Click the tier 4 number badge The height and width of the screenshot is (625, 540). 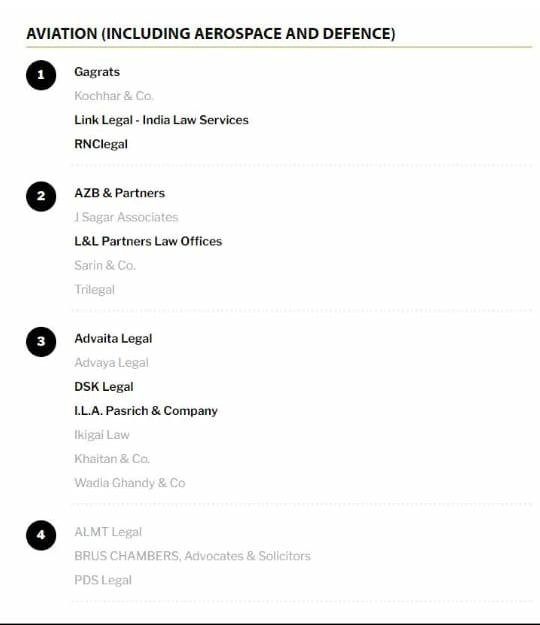(x=41, y=535)
